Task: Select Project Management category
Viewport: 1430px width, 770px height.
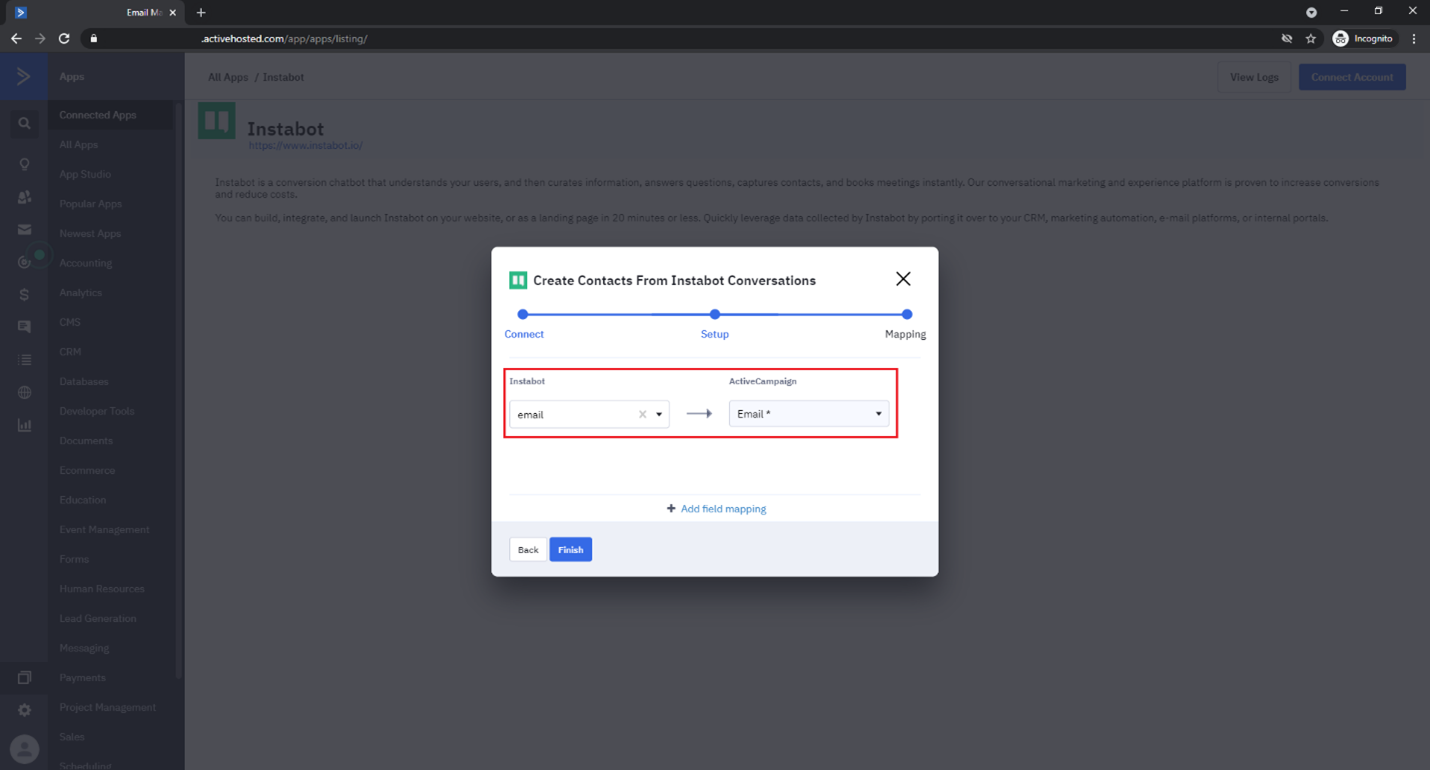Action: click(108, 707)
